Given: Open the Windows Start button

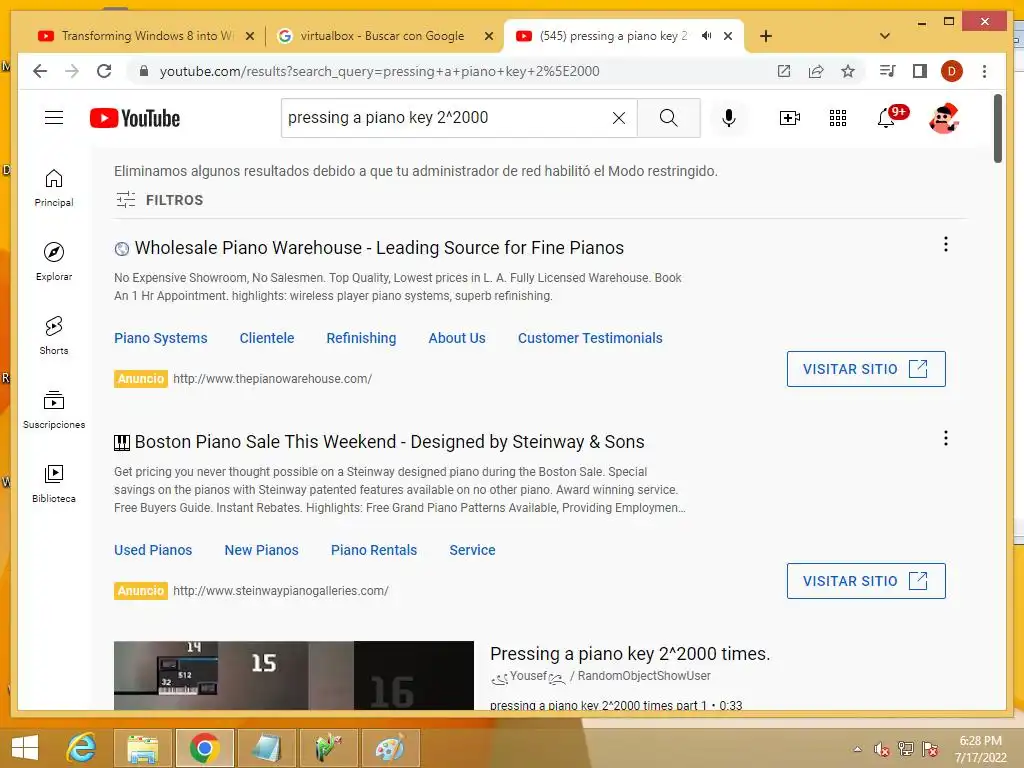Looking at the screenshot, I should (24, 748).
